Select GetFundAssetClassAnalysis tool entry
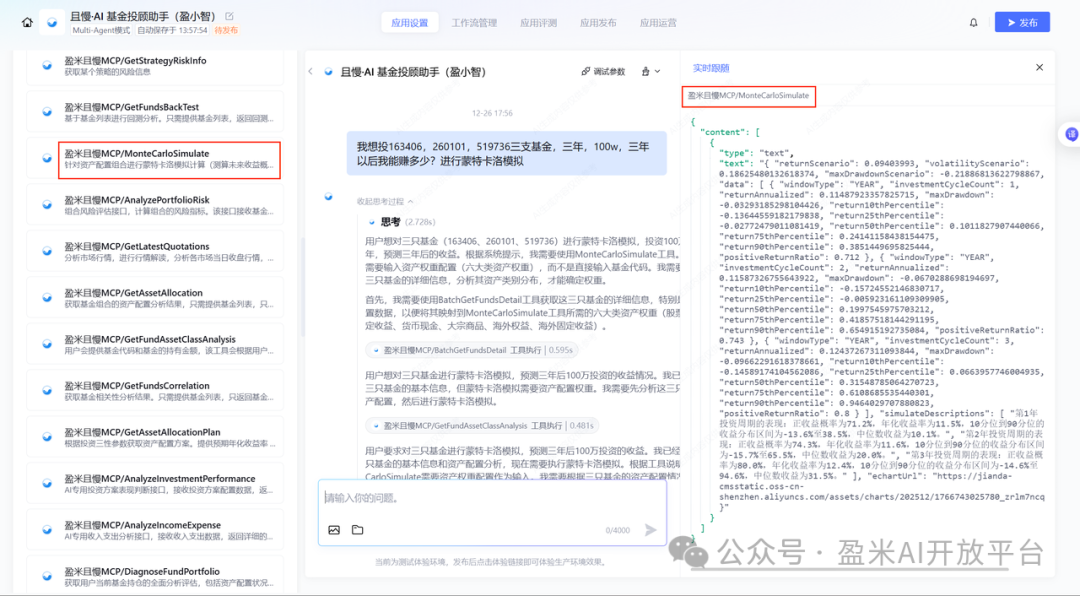Viewport: 1080px width, 596px height. (155, 345)
